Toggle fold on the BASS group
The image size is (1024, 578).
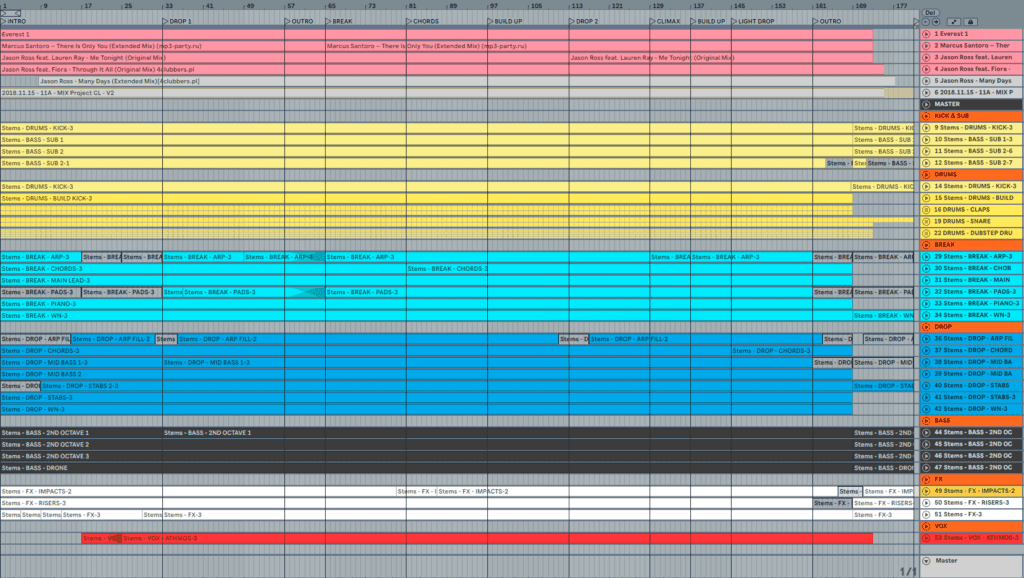[x=926, y=421]
